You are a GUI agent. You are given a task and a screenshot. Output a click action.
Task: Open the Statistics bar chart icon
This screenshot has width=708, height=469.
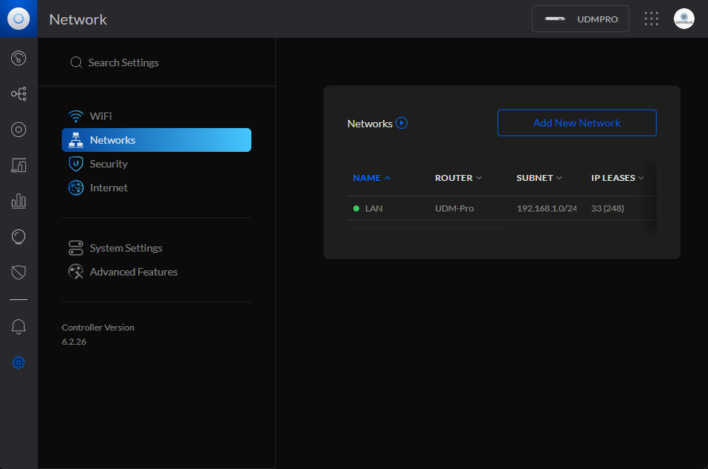click(x=18, y=201)
